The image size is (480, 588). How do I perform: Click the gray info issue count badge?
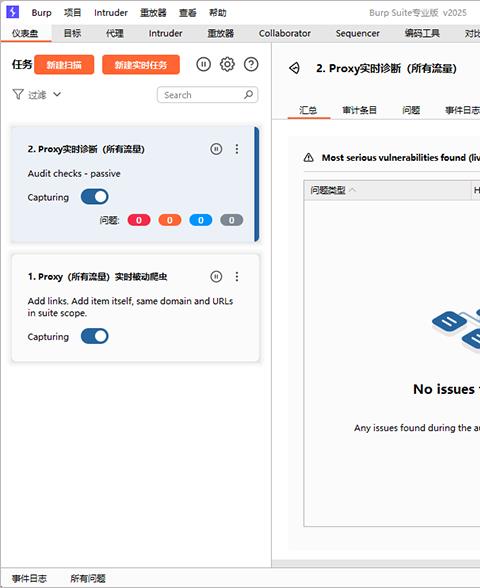231,220
